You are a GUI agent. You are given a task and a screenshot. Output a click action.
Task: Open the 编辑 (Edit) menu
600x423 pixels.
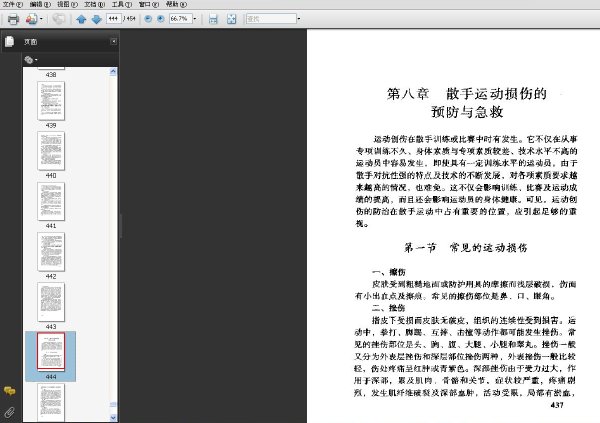click(40, 4)
